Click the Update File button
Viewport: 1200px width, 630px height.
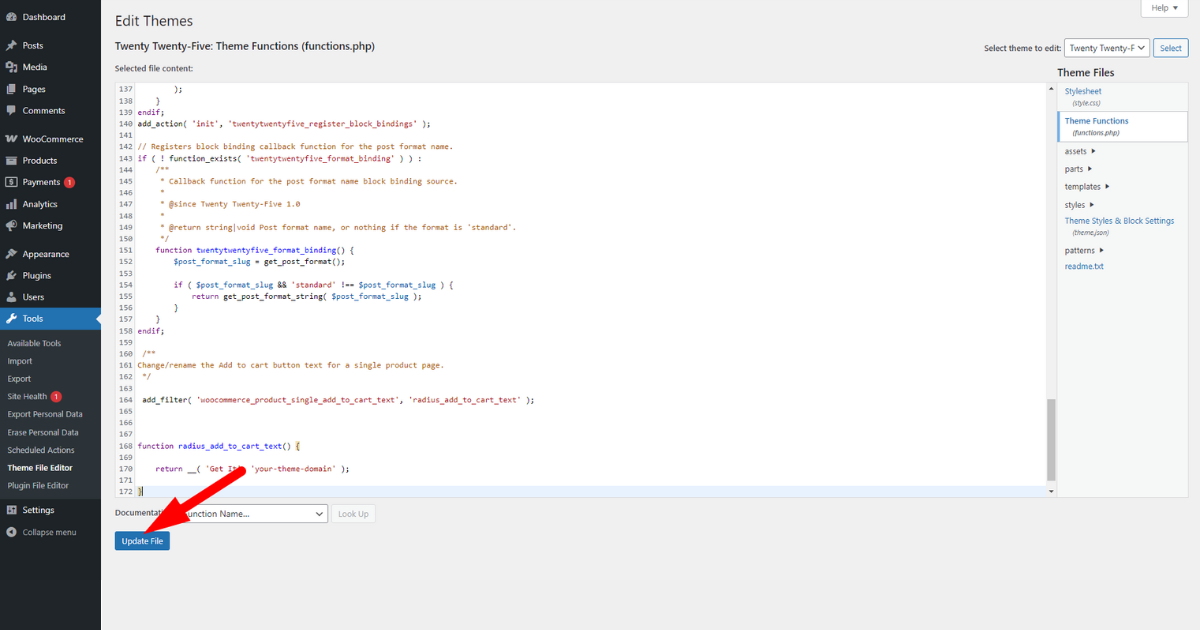tap(142, 541)
